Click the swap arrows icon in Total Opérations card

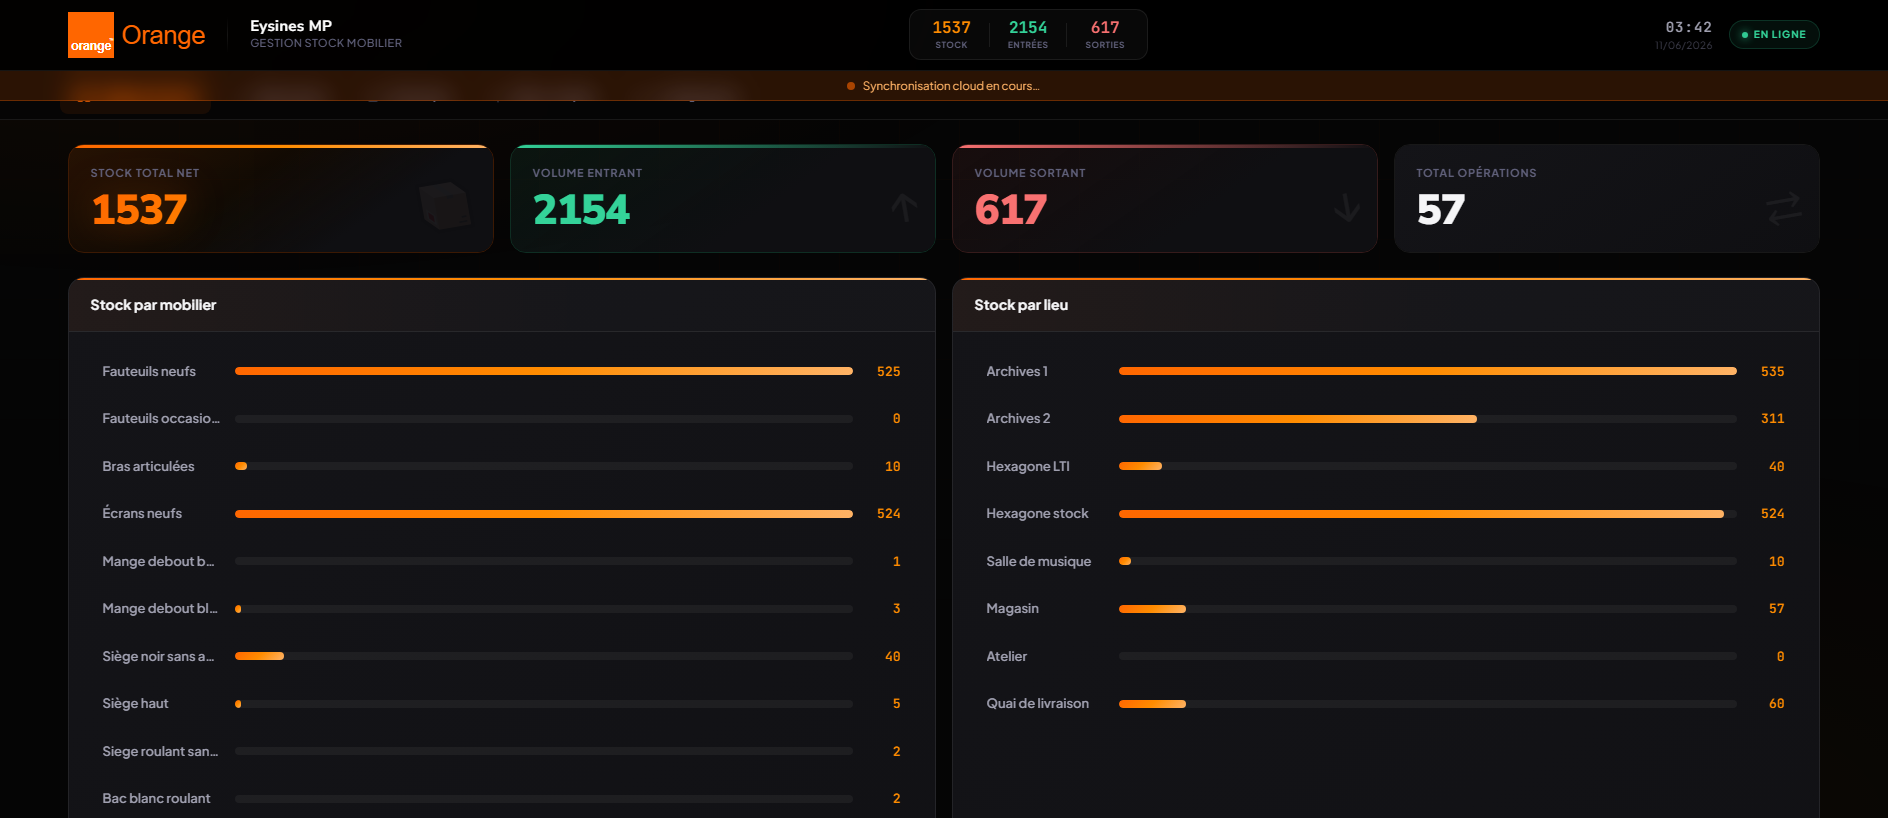(1784, 208)
